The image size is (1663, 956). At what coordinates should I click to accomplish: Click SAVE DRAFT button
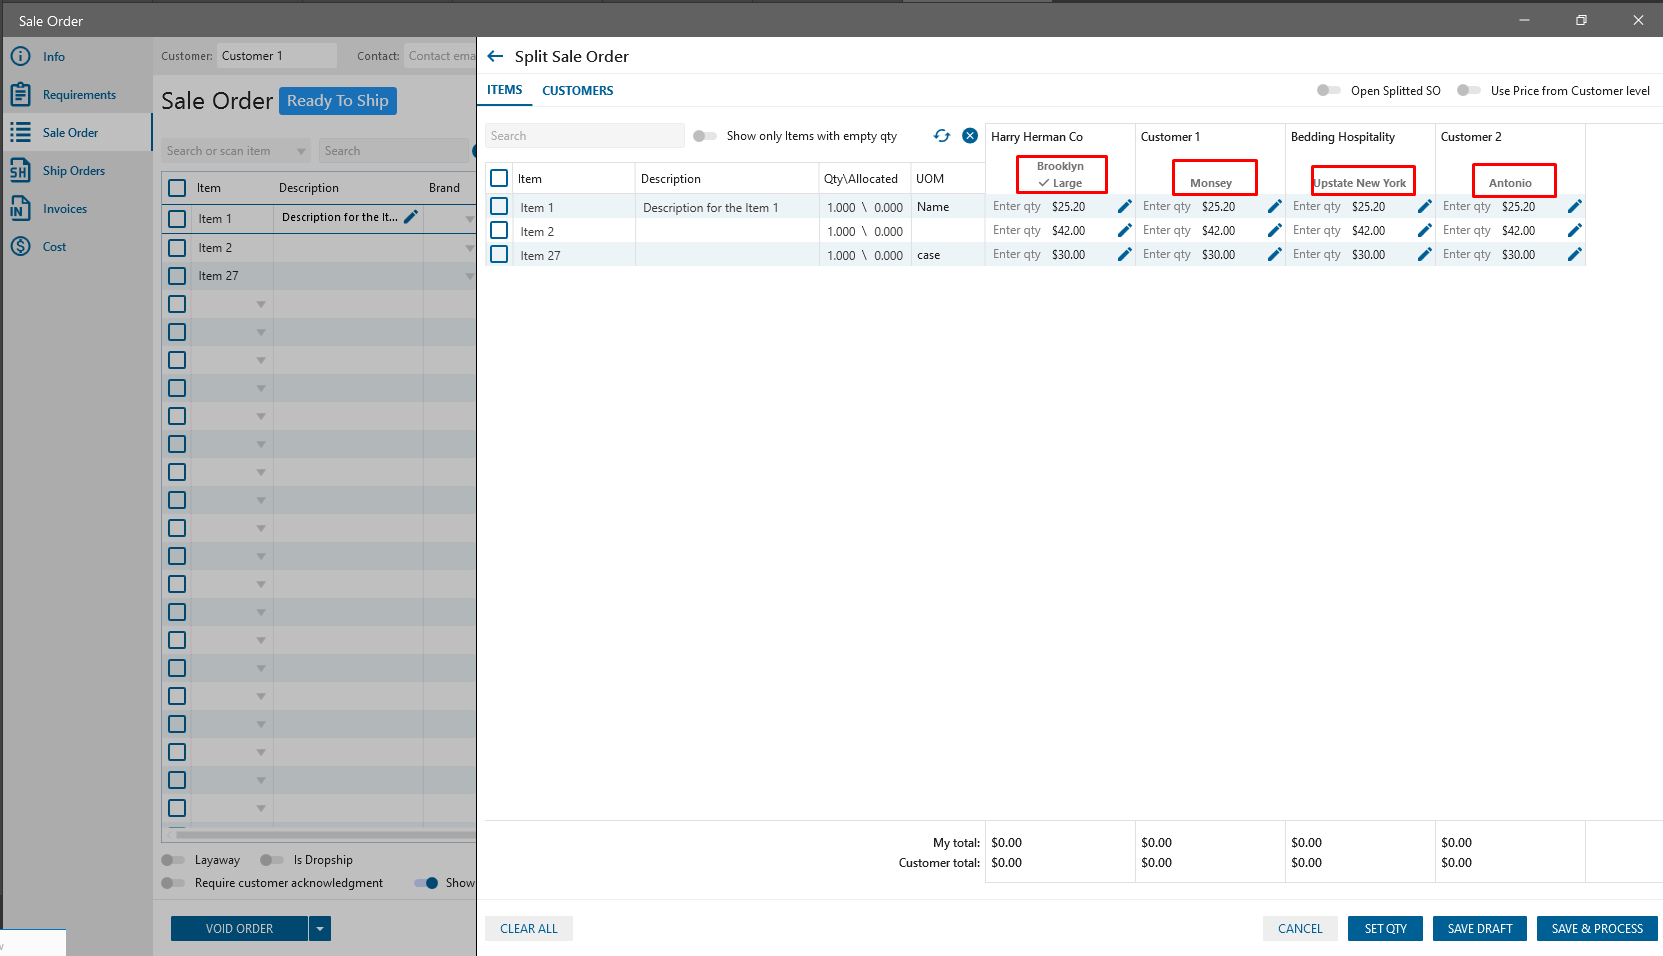(x=1480, y=929)
